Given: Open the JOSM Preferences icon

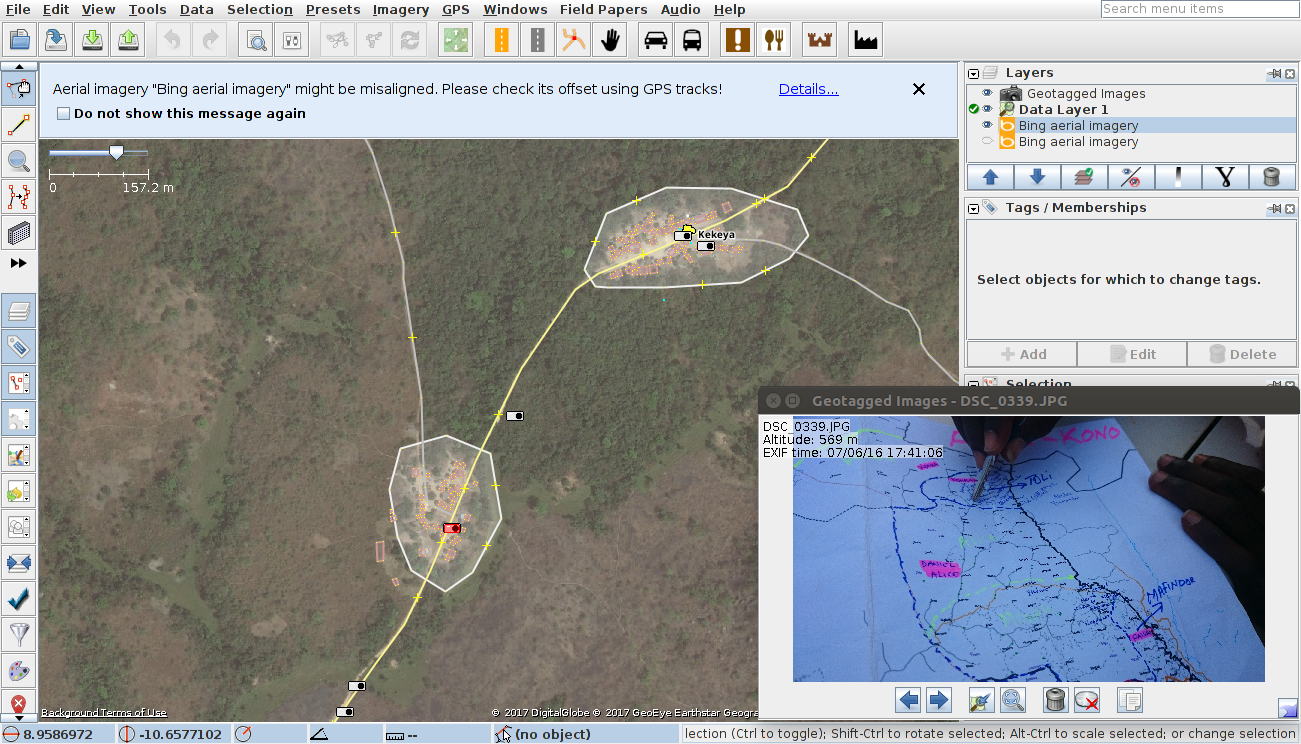Looking at the screenshot, I should pos(292,39).
